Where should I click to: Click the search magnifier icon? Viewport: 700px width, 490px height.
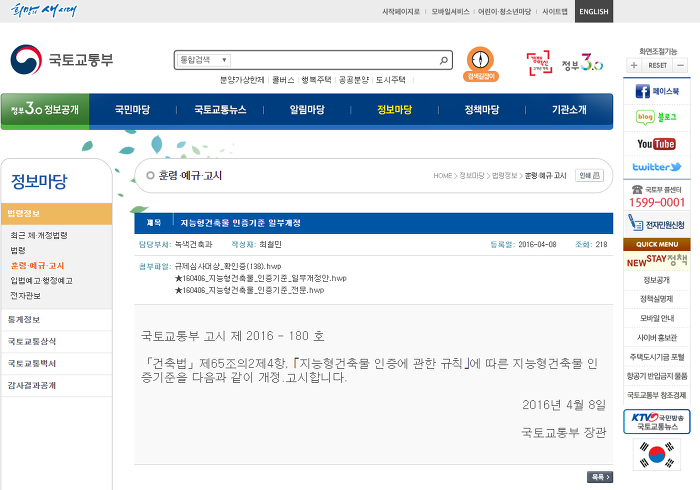443,60
